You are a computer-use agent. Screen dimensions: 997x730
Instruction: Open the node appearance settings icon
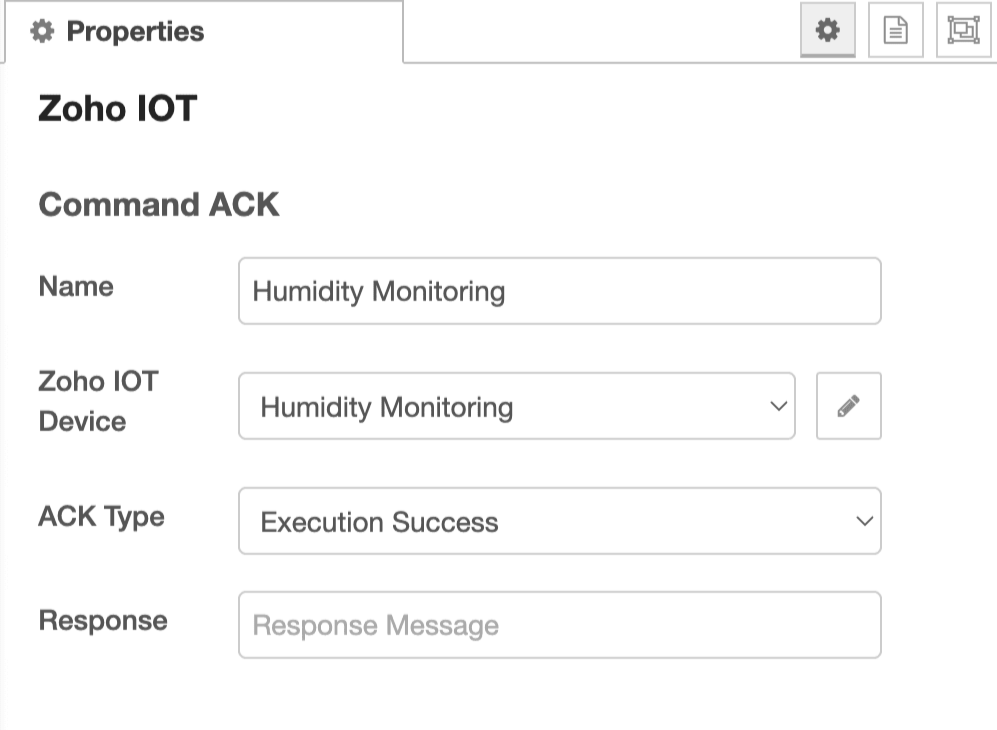[963, 31]
